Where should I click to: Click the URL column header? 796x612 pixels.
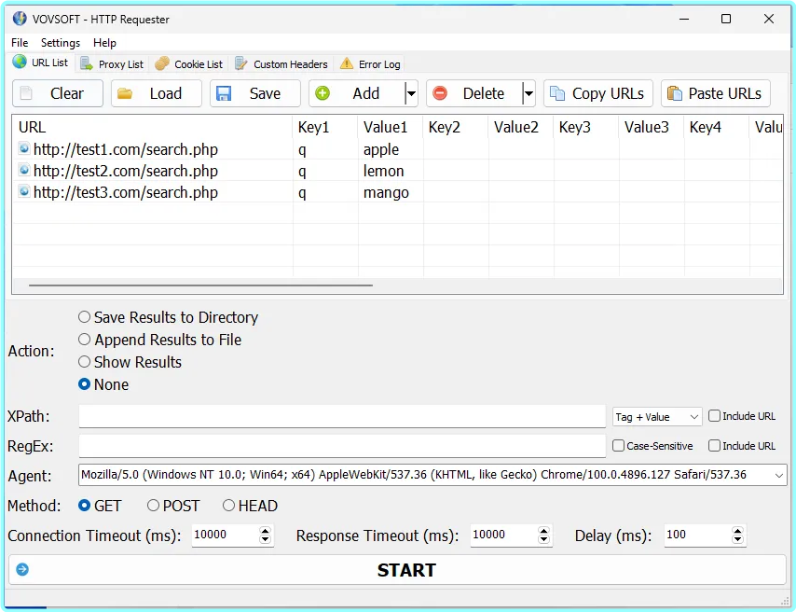[153, 127]
